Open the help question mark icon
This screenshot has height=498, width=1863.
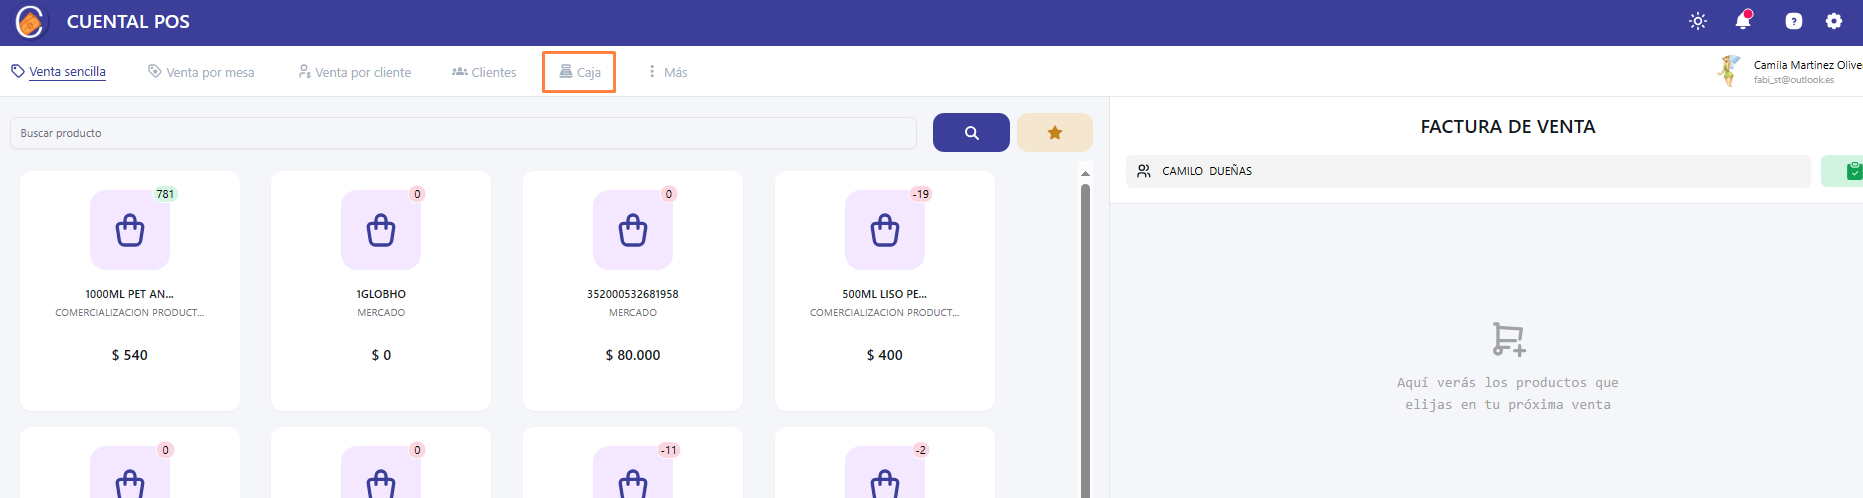point(1794,21)
